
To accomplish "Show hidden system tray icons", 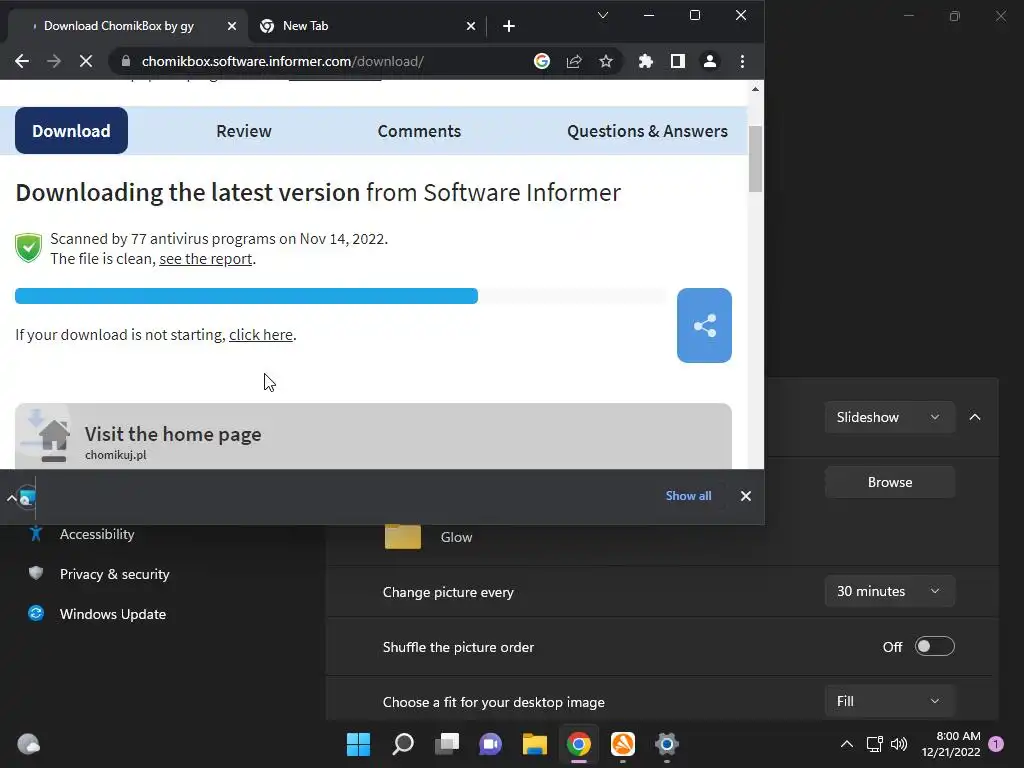I will [846, 744].
